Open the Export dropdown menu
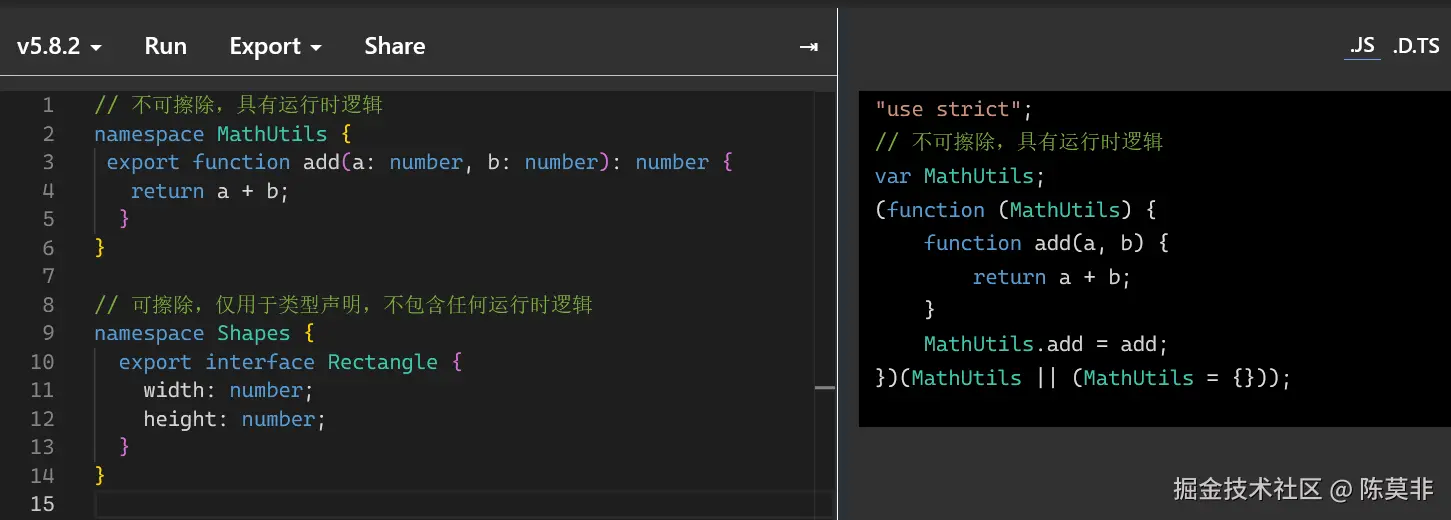1451x520 pixels. click(275, 46)
